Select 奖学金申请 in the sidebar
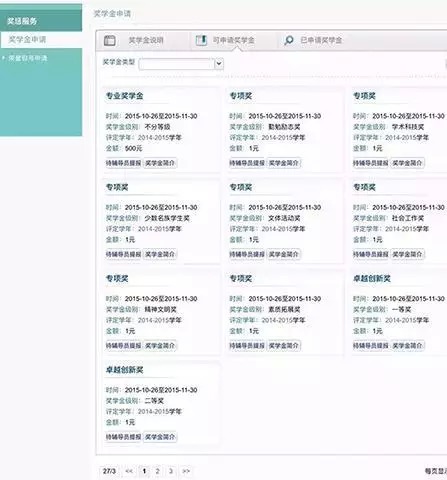 27,39
